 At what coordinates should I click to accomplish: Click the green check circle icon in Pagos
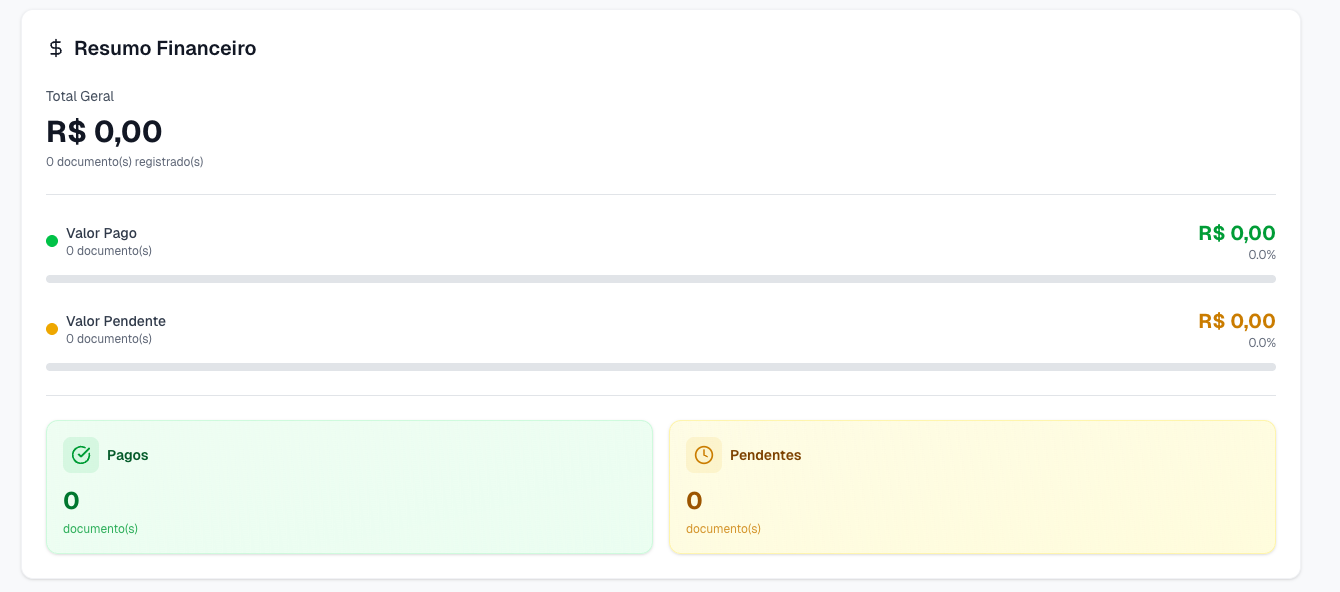81,455
